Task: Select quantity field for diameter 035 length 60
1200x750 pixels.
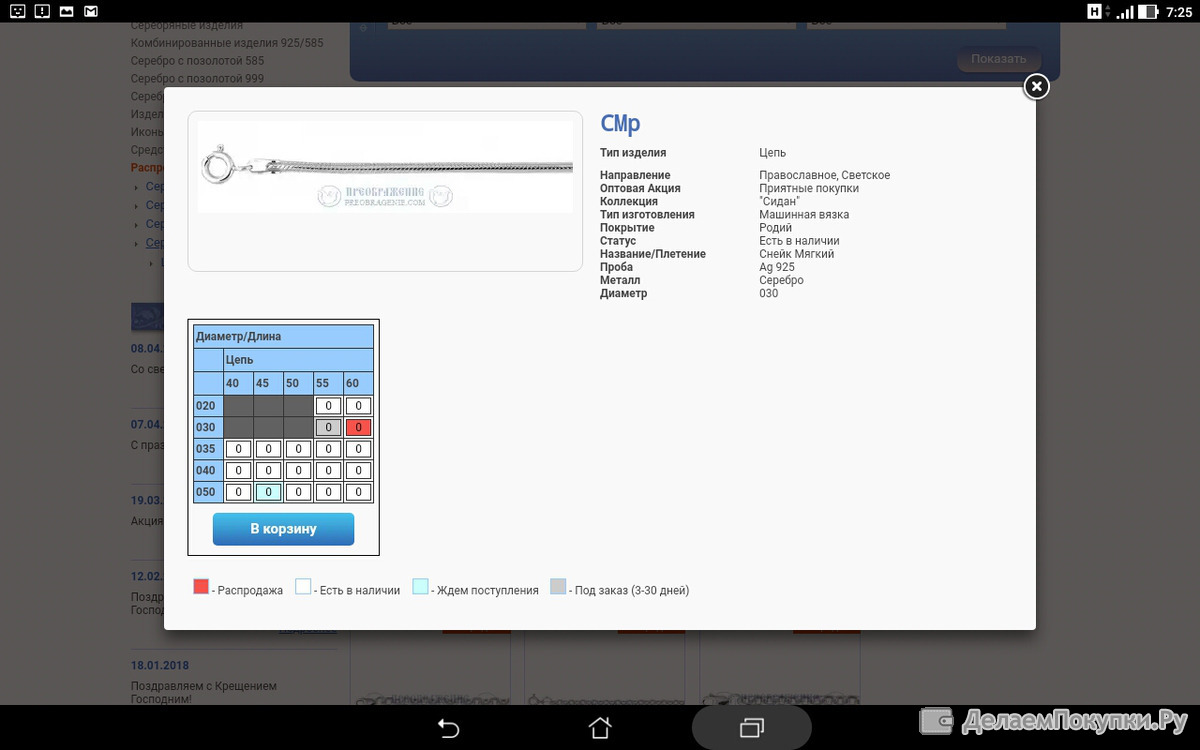Action: pyautogui.click(x=358, y=449)
